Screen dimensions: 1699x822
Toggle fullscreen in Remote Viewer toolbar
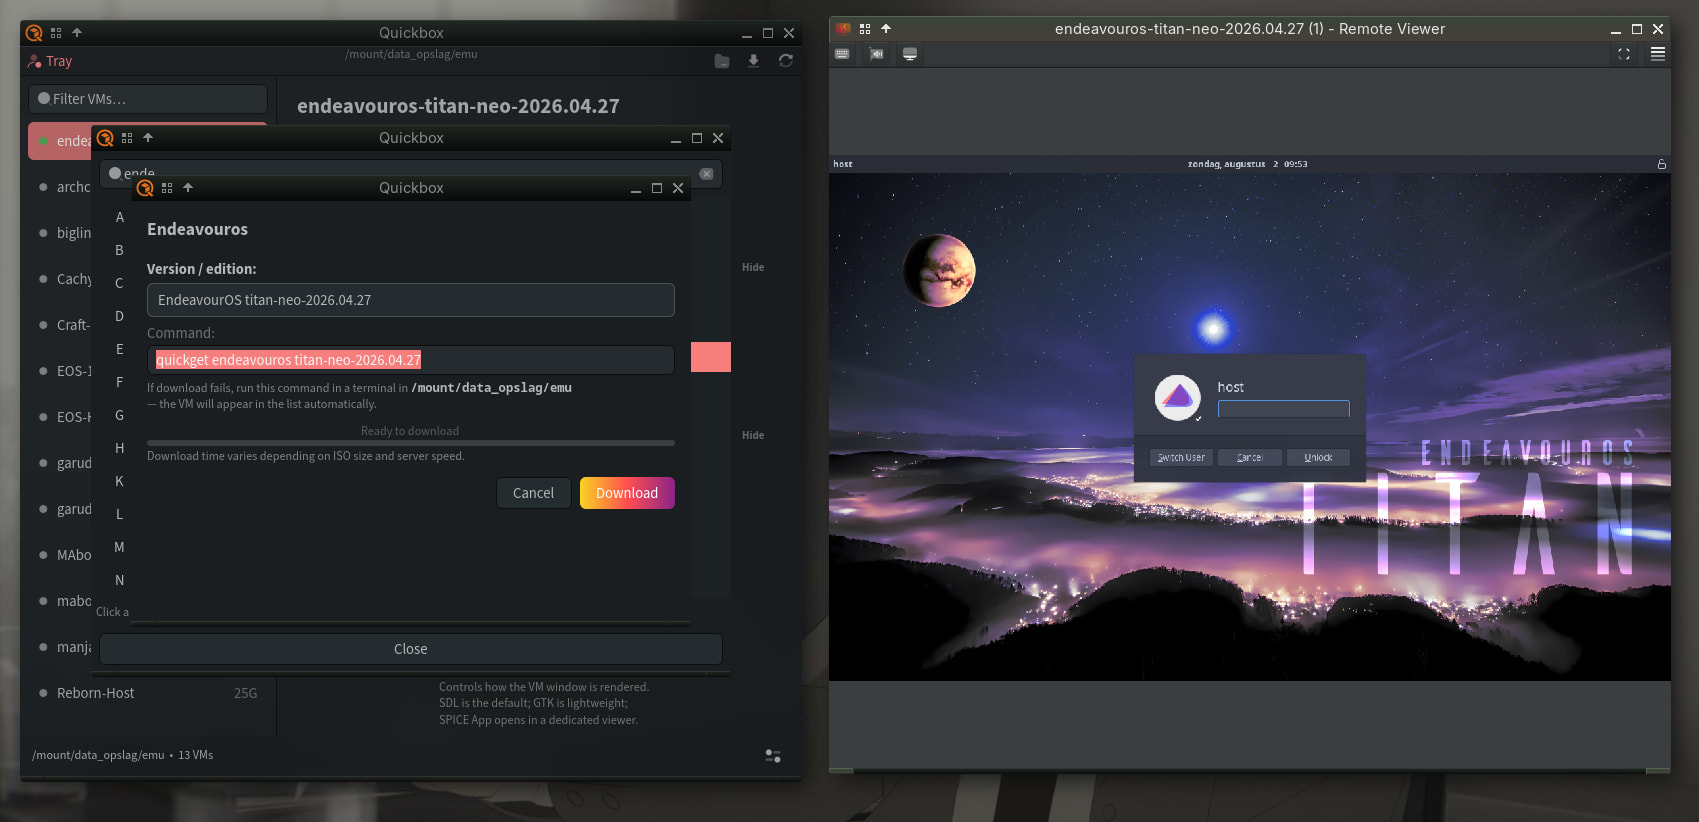1624,54
